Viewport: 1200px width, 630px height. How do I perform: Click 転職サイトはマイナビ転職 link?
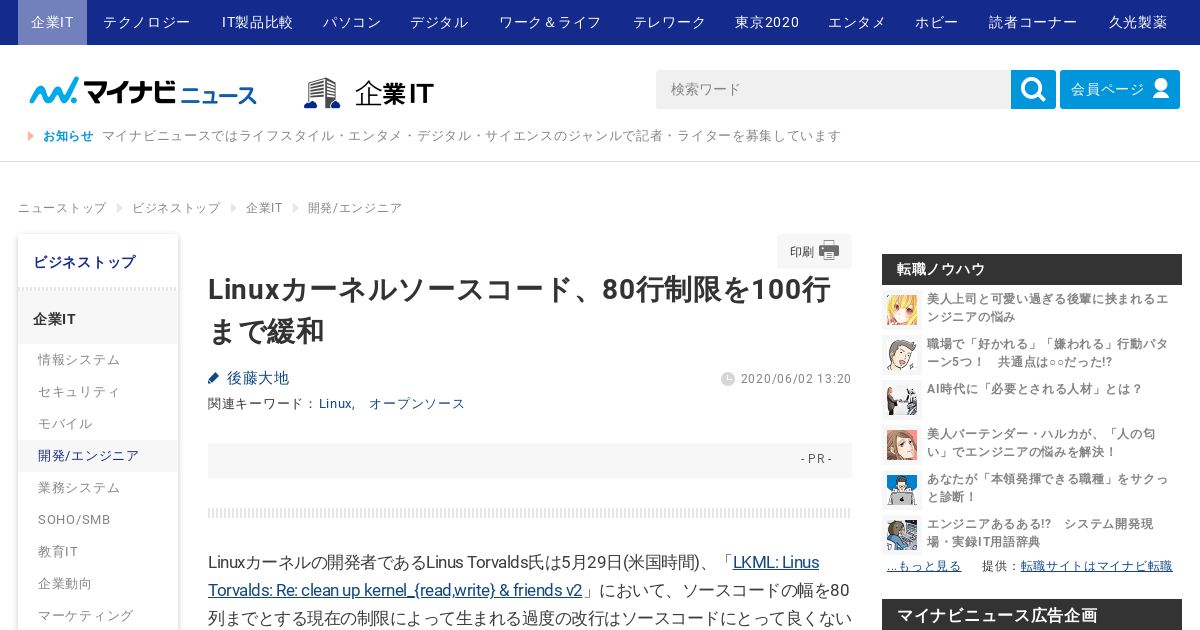point(1096,566)
